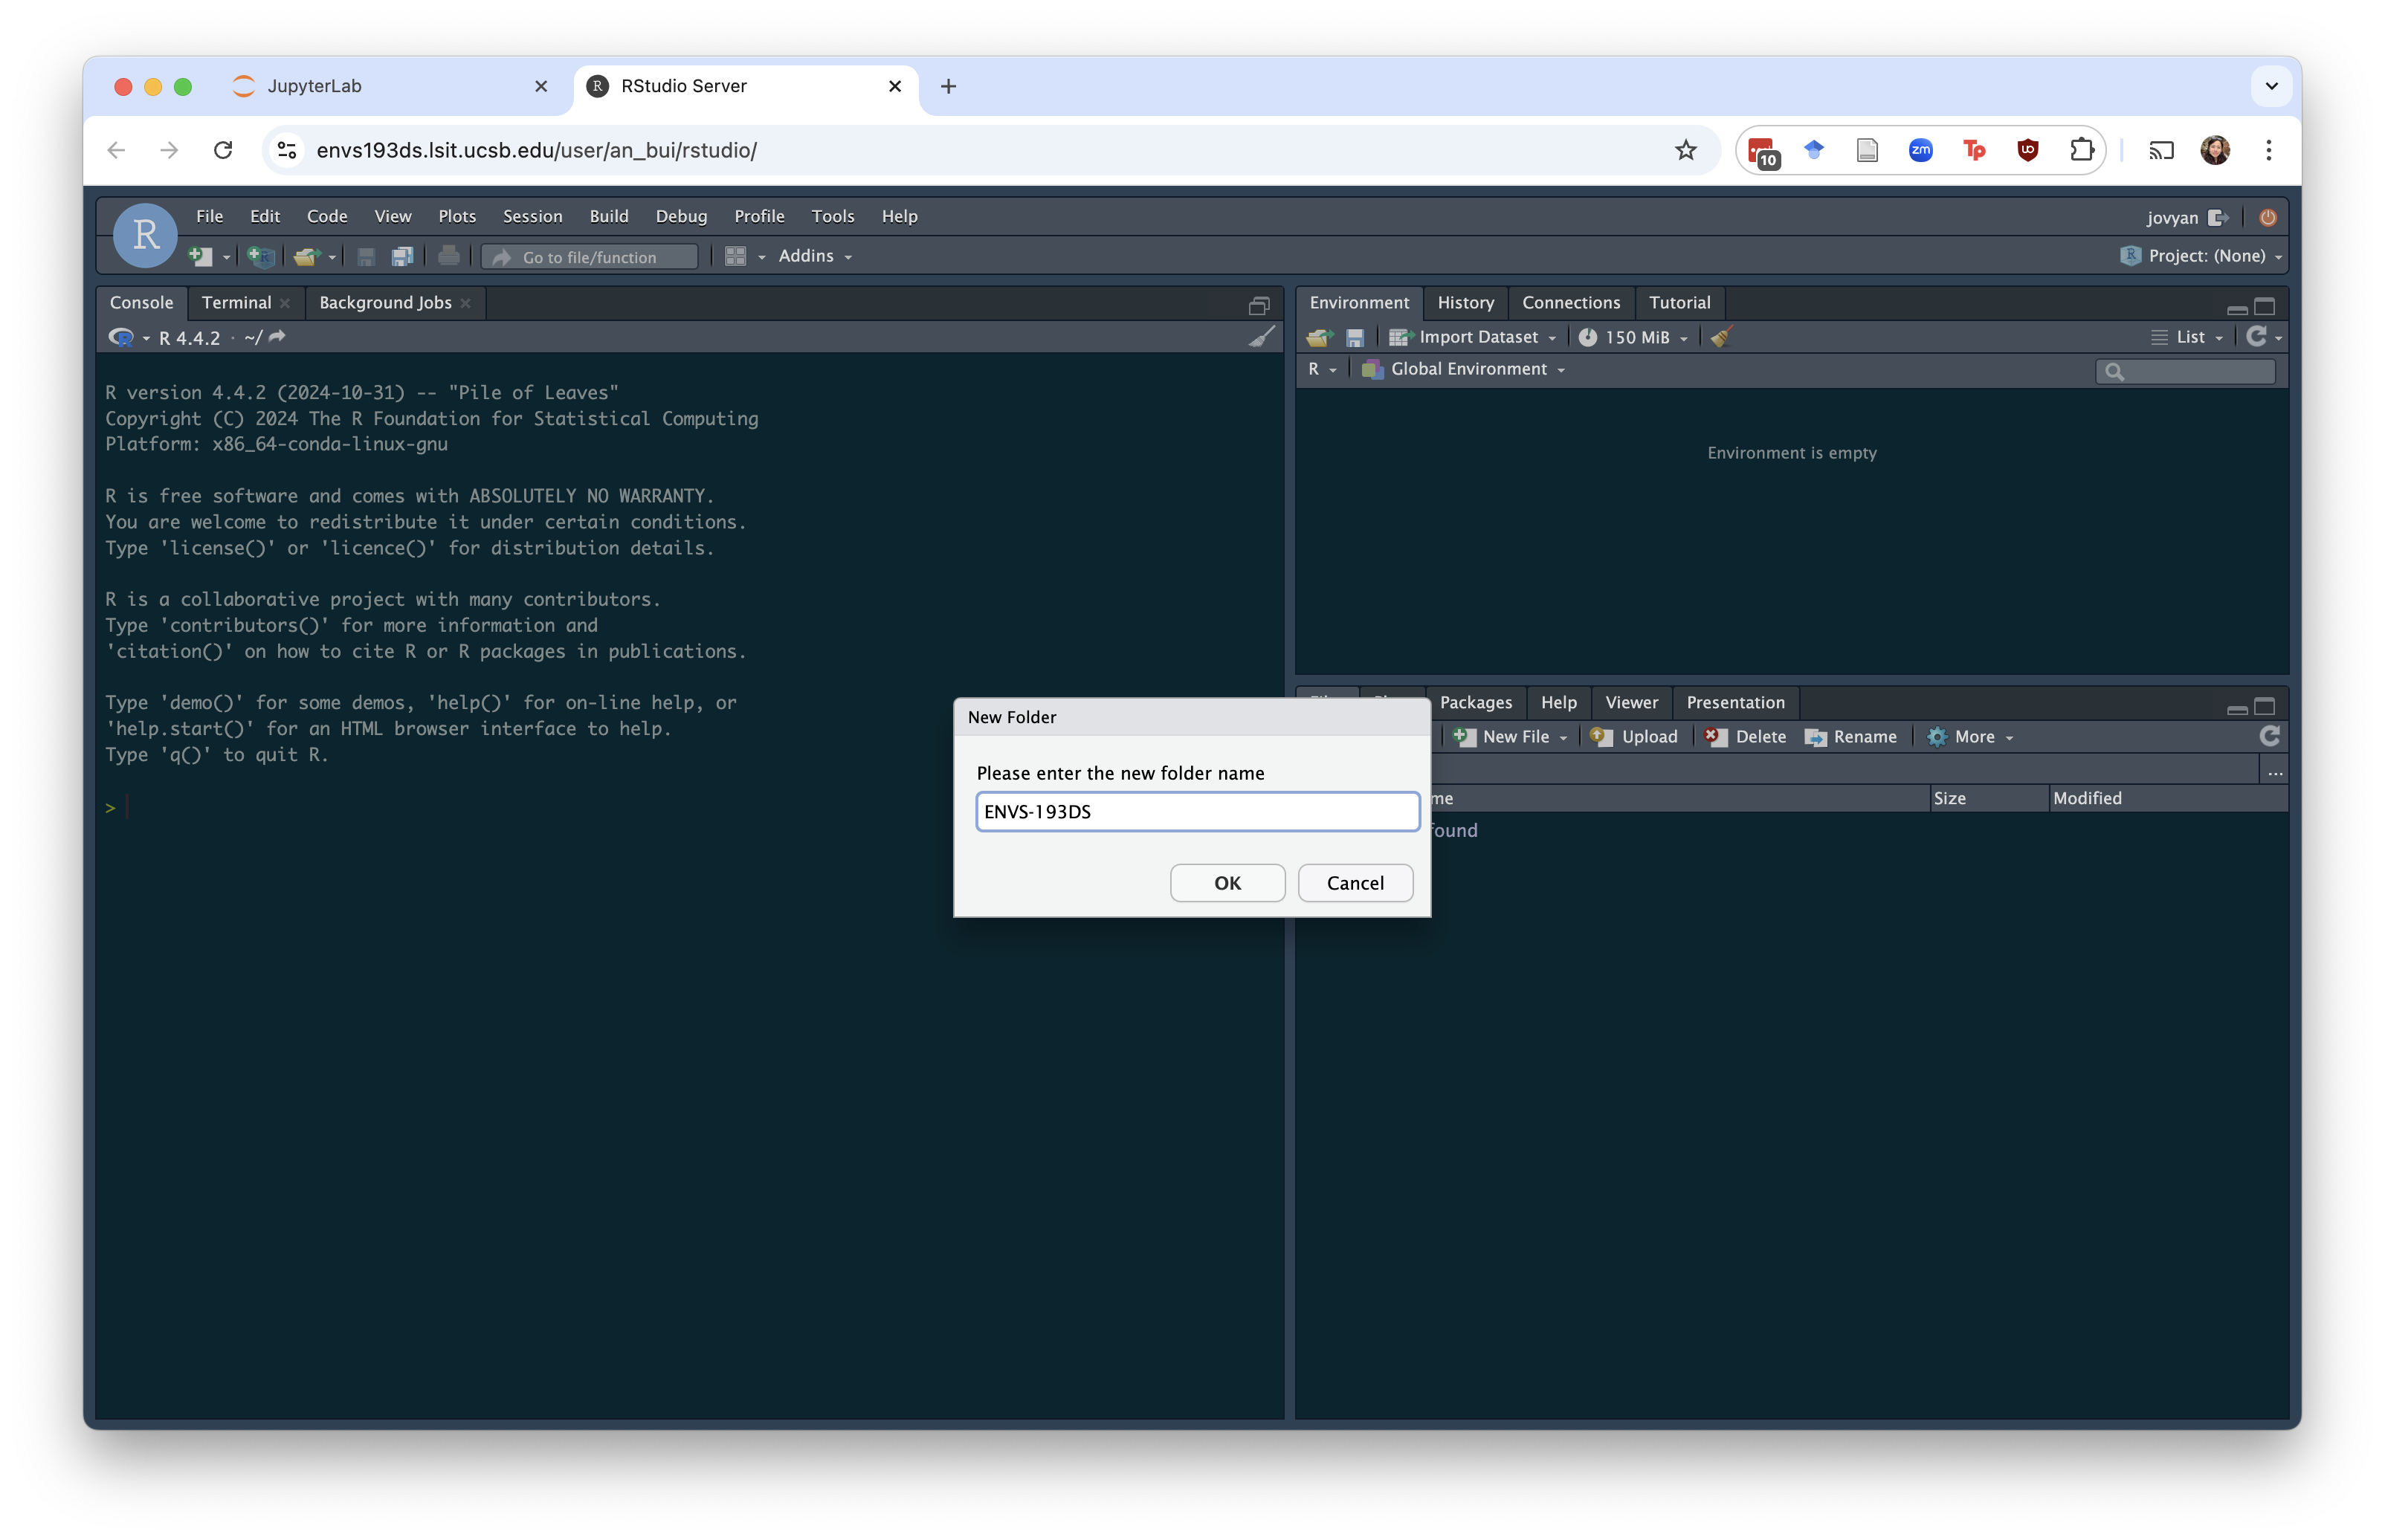
Task: Clear environment objects with broom icon
Action: tap(1721, 338)
